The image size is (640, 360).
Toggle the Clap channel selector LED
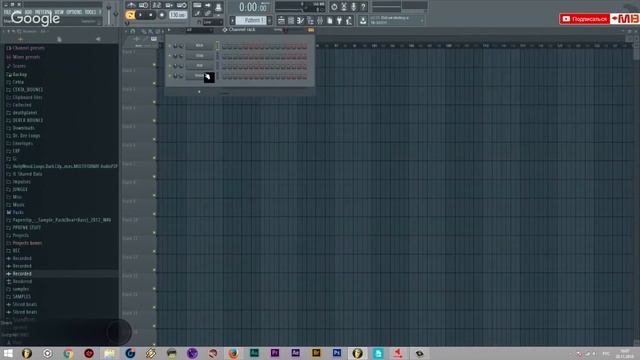tap(218, 56)
